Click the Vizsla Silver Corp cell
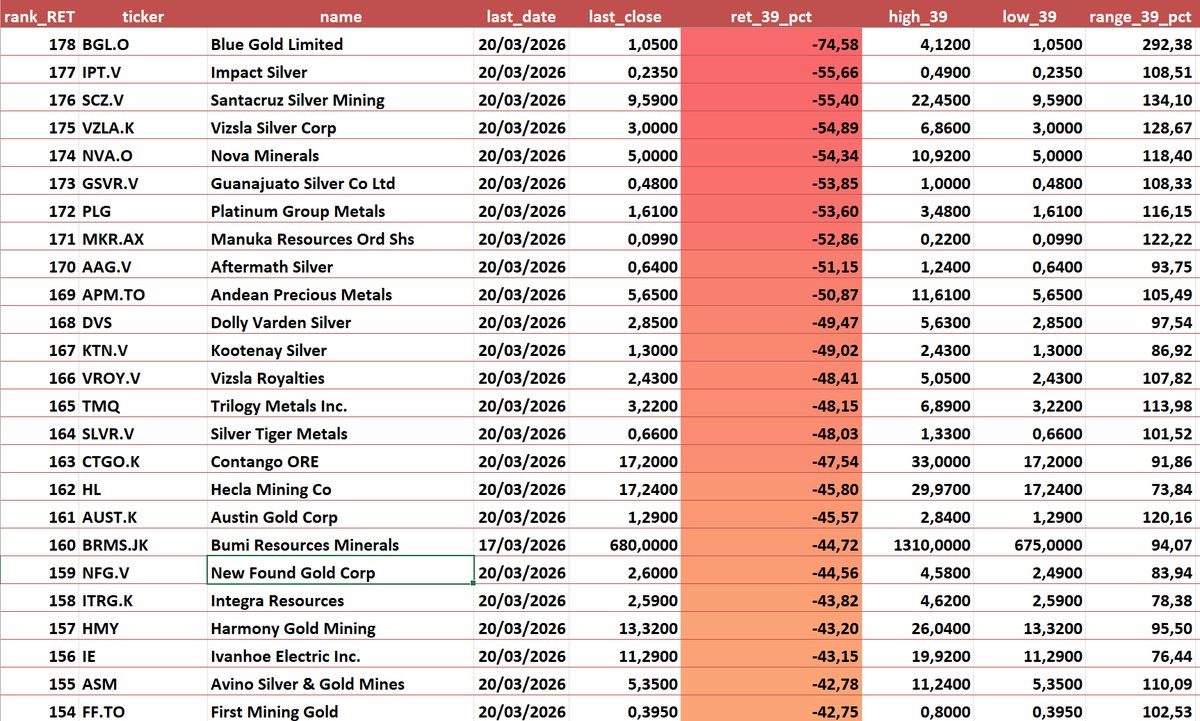Image resolution: width=1200 pixels, height=721 pixels. pyautogui.click(x=340, y=128)
